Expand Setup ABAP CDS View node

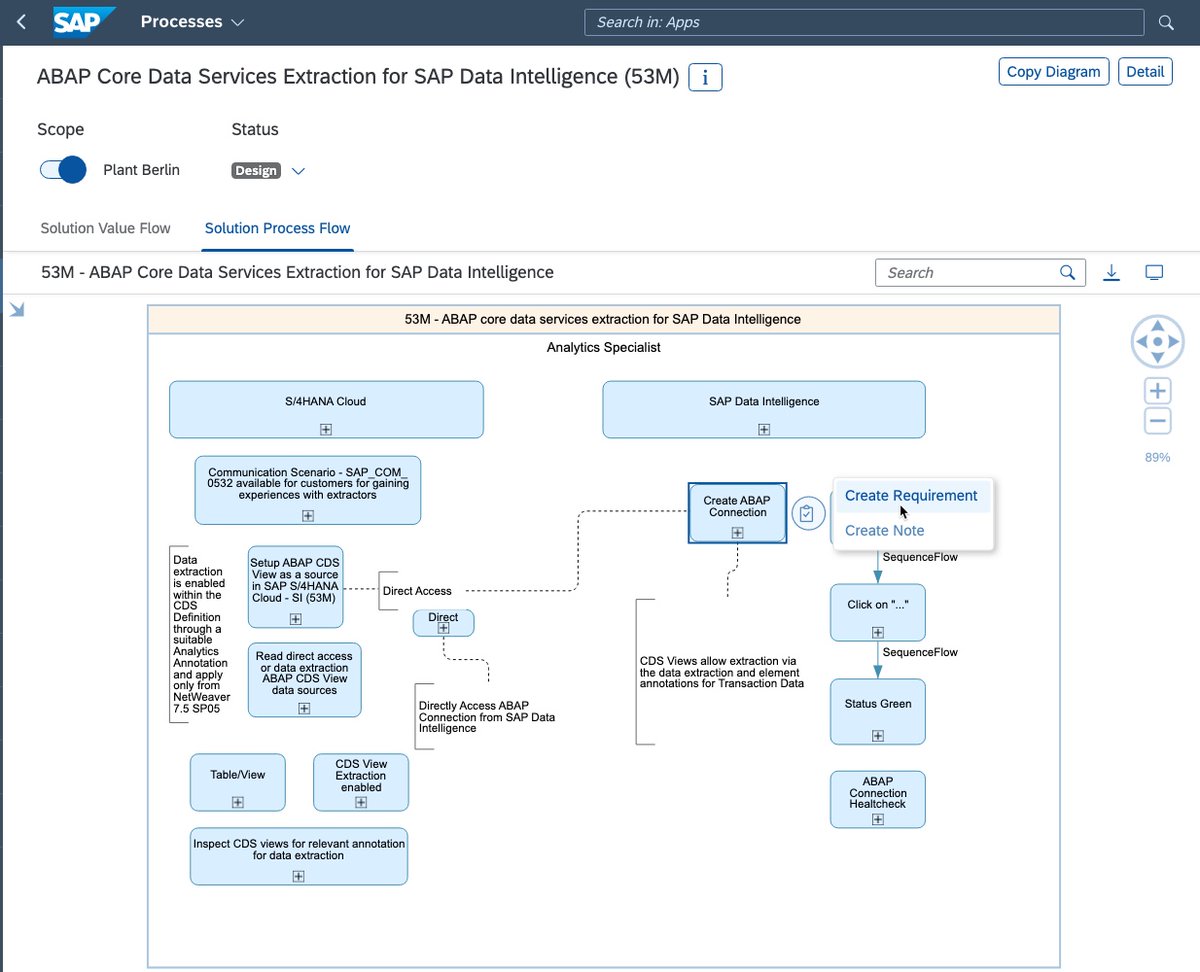click(x=295, y=619)
